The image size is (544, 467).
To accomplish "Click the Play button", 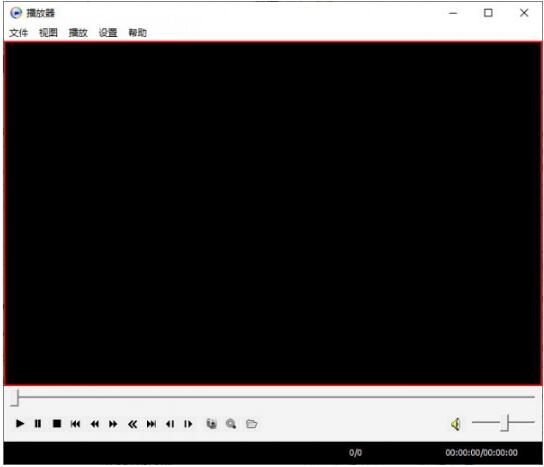I will point(20,424).
